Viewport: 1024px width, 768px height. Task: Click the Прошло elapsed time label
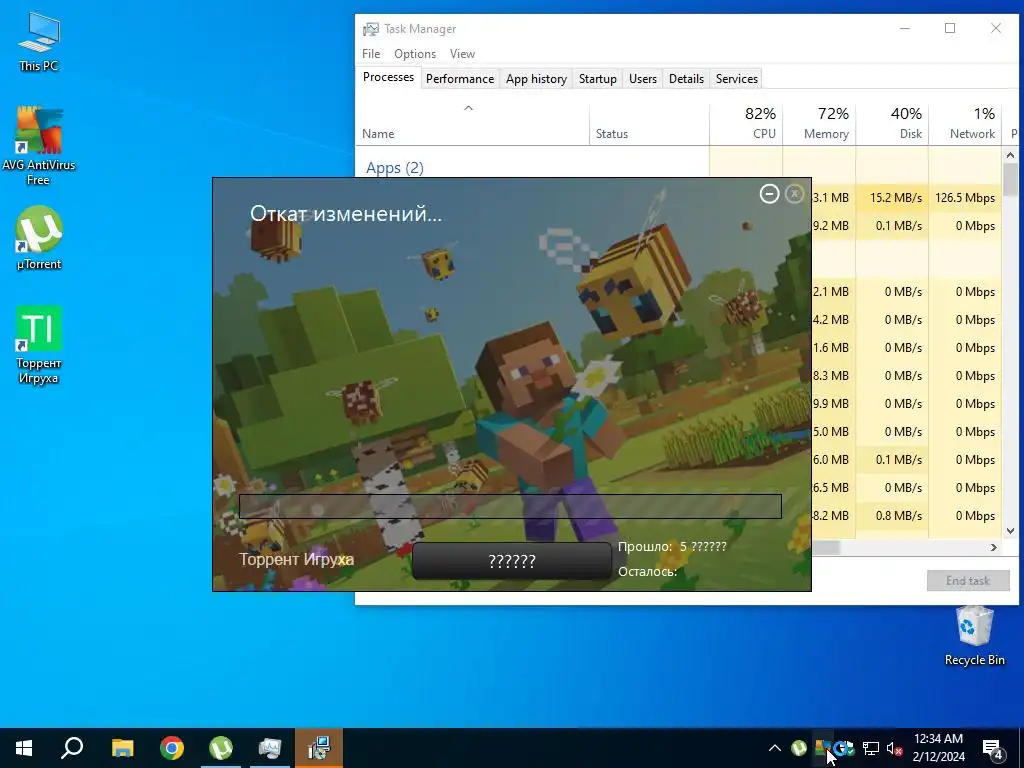coord(645,547)
